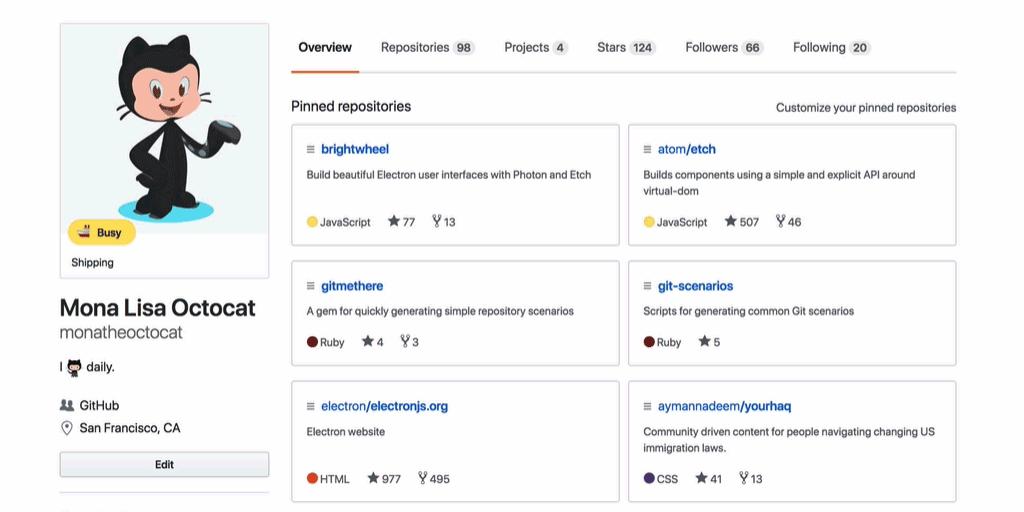The image size is (1024, 512).
Task: Open the Repositories tab
Action: click(x=427, y=48)
